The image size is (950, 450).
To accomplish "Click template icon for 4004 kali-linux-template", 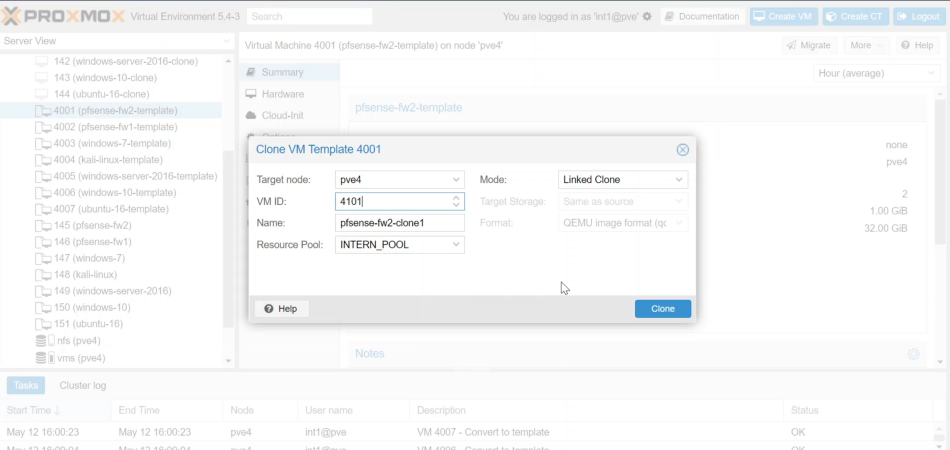I will click(x=43, y=160).
